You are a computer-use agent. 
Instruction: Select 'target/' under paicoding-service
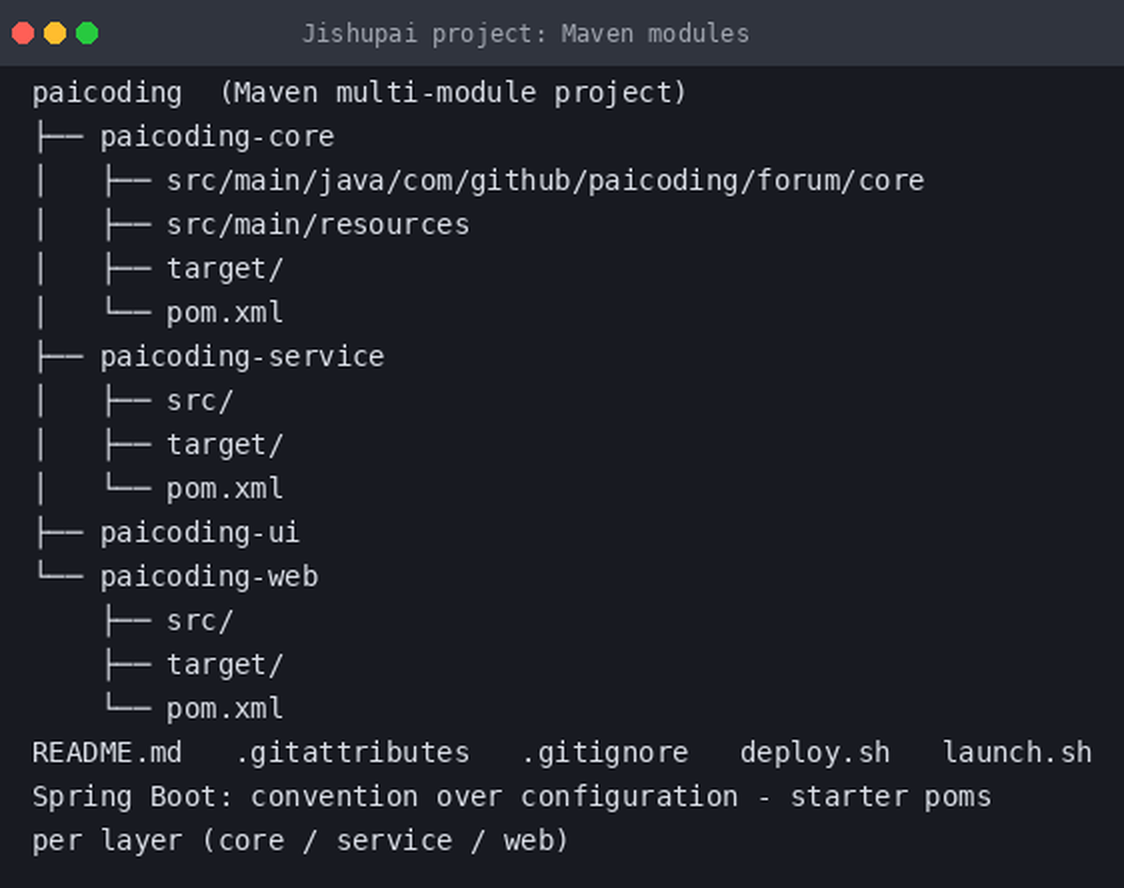(225, 445)
